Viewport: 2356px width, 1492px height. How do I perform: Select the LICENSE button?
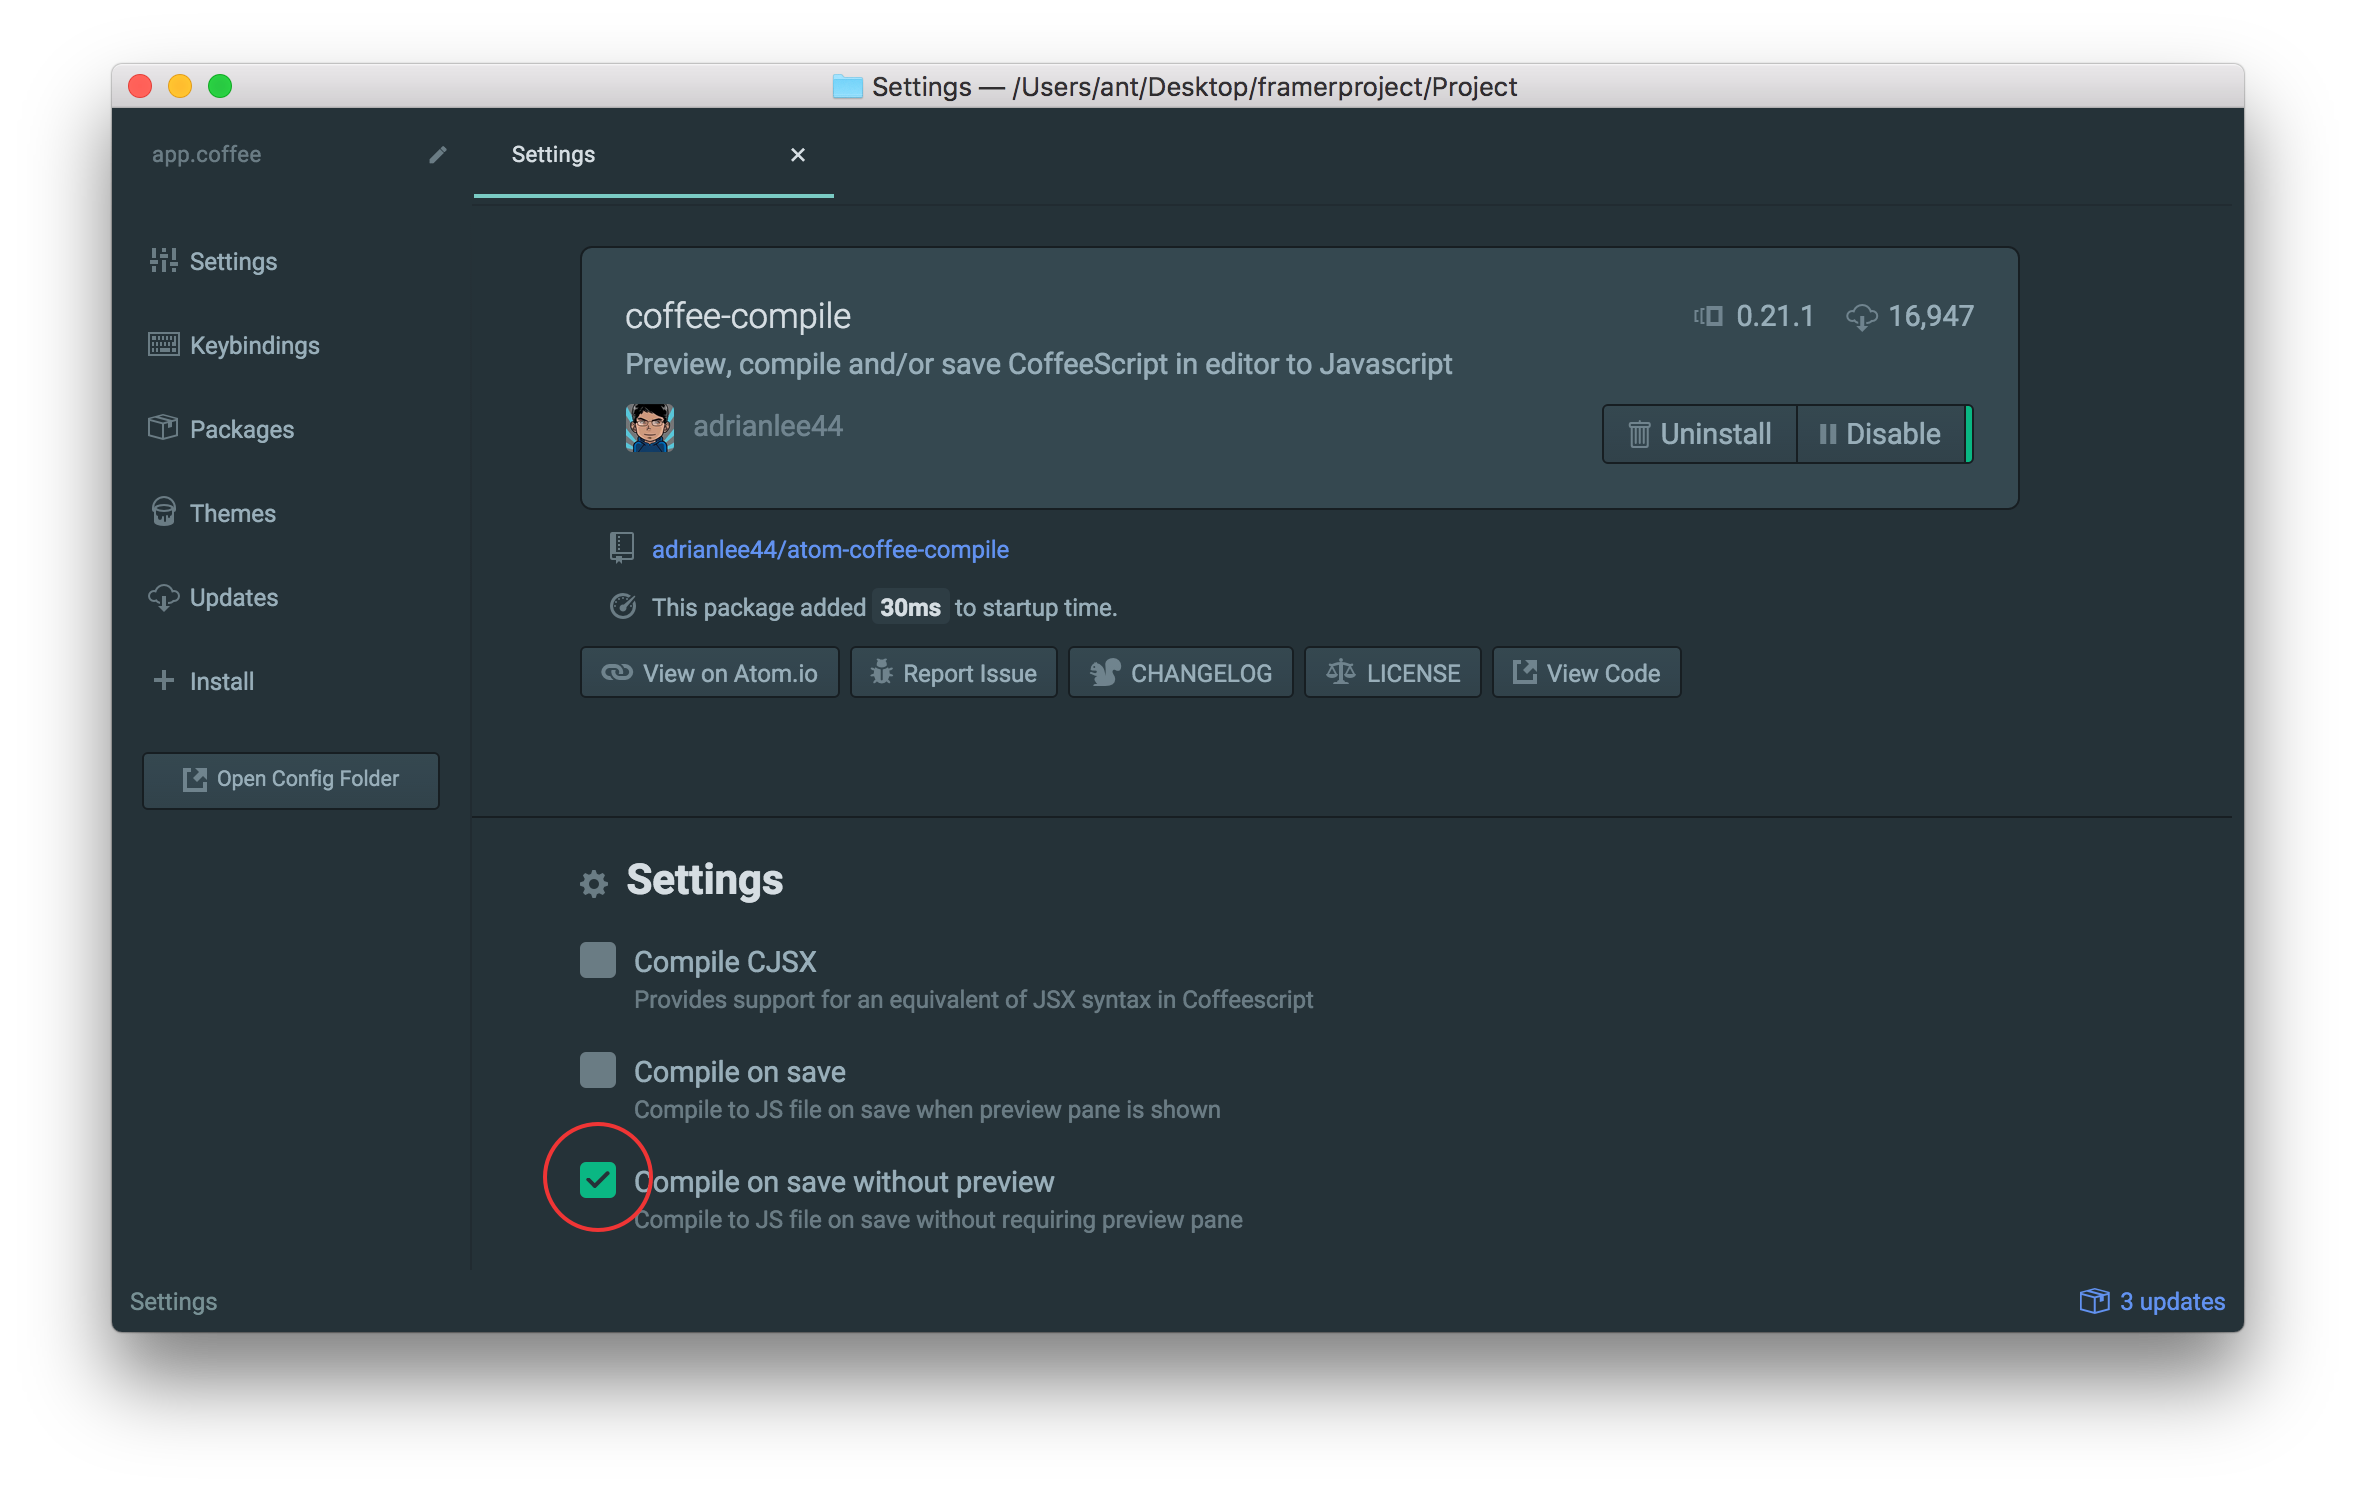[1393, 671]
